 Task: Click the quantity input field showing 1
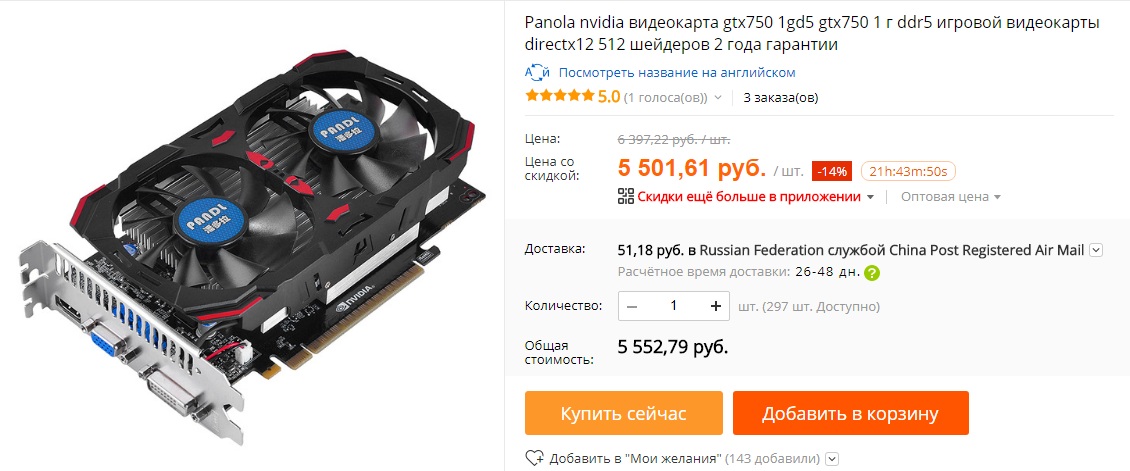(674, 306)
